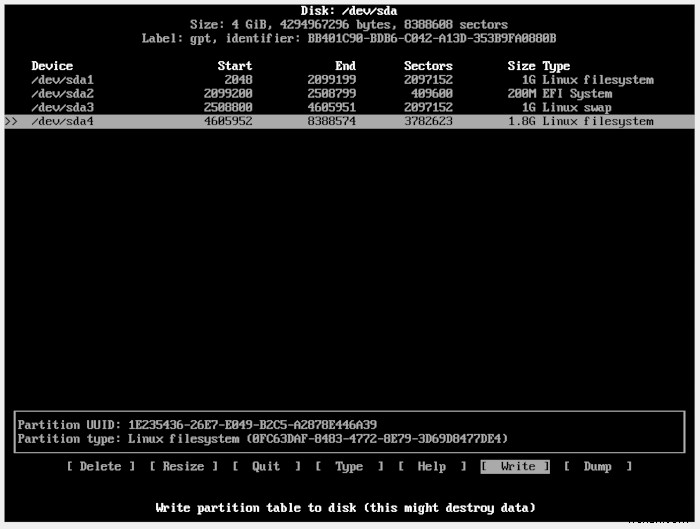Viewport: 700px width, 529px height.
Task: Open the Type option
Action: pyautogui.click(x=349, y=467)
